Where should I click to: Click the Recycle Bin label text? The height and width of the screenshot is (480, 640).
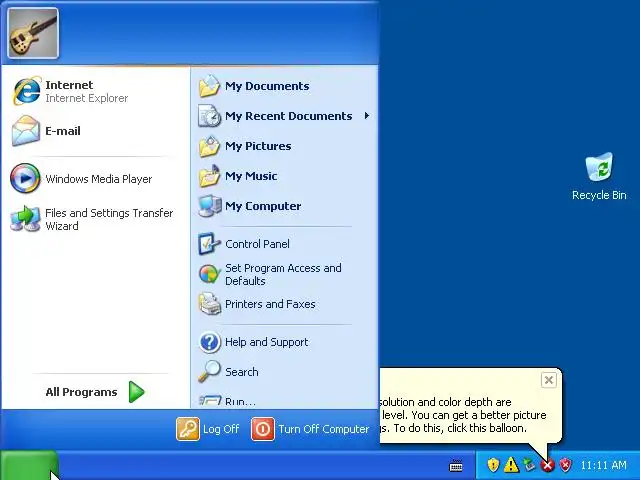coord(599,195)
